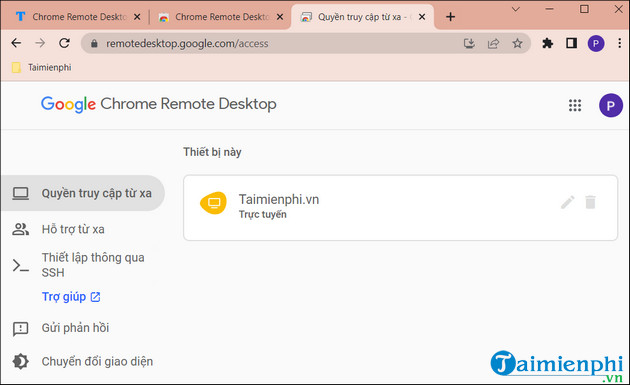This screenshot has height=385, width=630.
Task: Go back with the browser back arrow
Action: click(16, 43)
